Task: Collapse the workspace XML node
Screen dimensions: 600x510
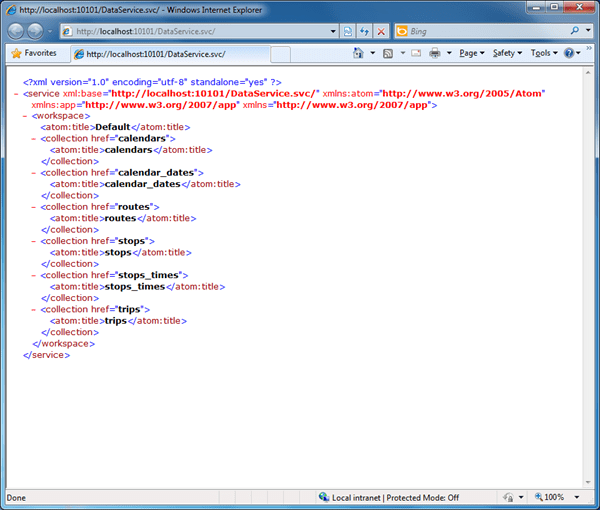Action: [23, 116]
